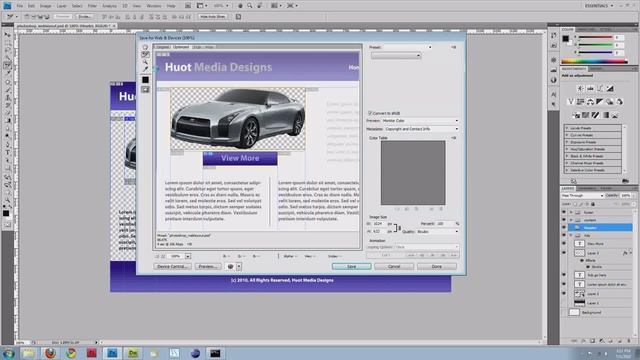
Task: Switch to the Masks panel tab
Action: point(596,69)
